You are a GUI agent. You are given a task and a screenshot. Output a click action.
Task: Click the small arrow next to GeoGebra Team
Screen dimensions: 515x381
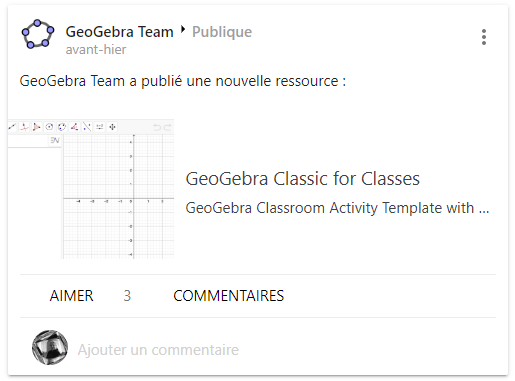click(182, 30)
